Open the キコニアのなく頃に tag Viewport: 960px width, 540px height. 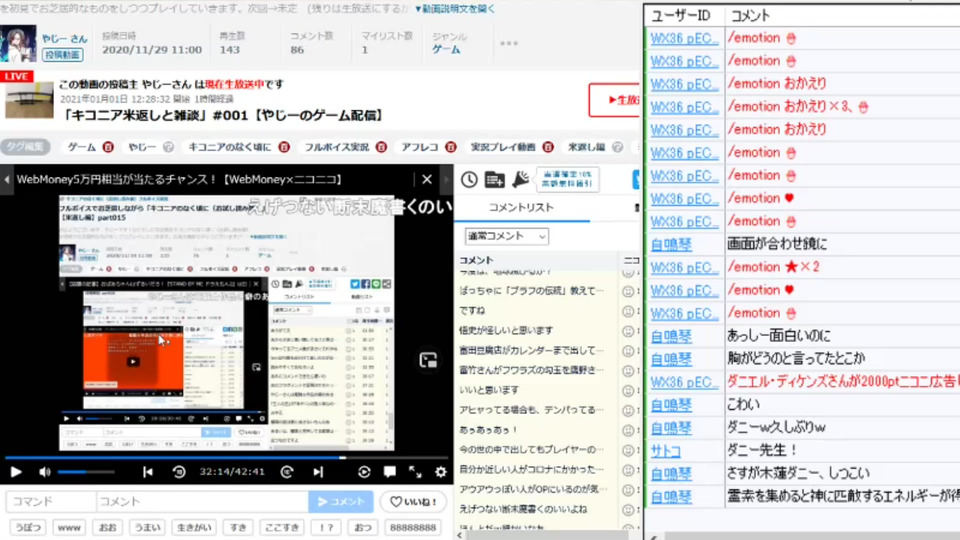[x=230, y=147]
